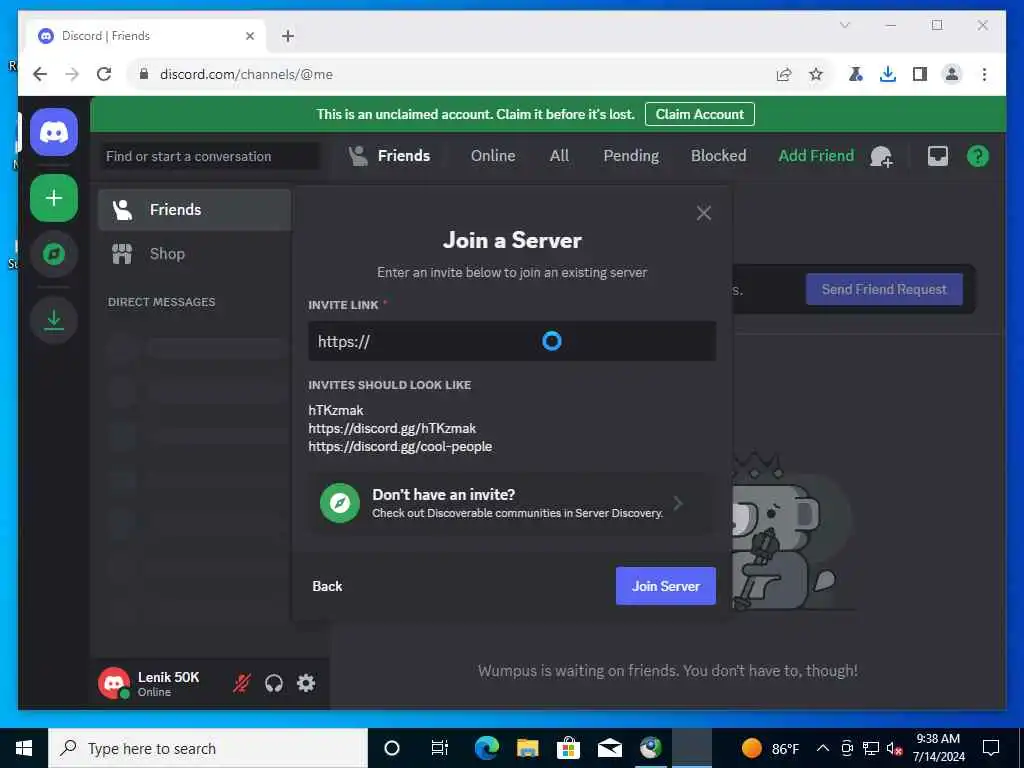Open Chrome profile avatar icon
This screenshot has height=768, width=1024.
pos(952,74)
